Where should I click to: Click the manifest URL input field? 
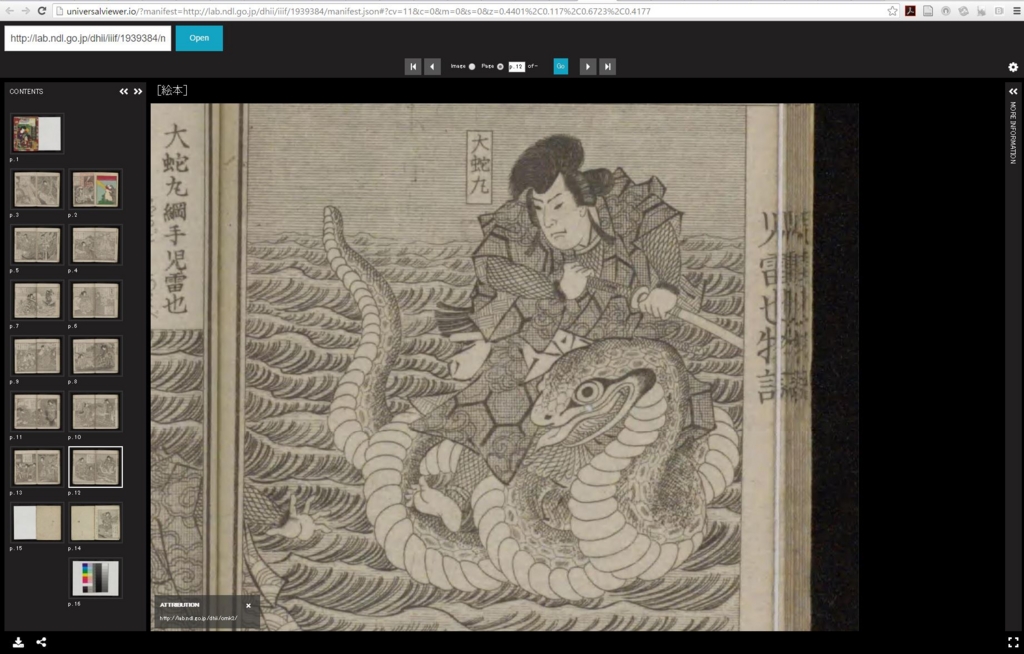pyautogui.click(x=88, y=38)
